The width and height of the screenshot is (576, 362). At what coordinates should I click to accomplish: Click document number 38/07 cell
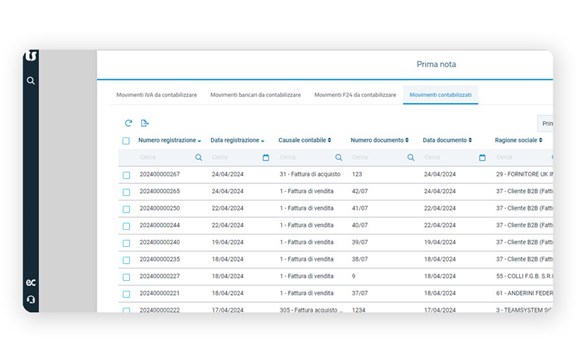tap(360, 259)
